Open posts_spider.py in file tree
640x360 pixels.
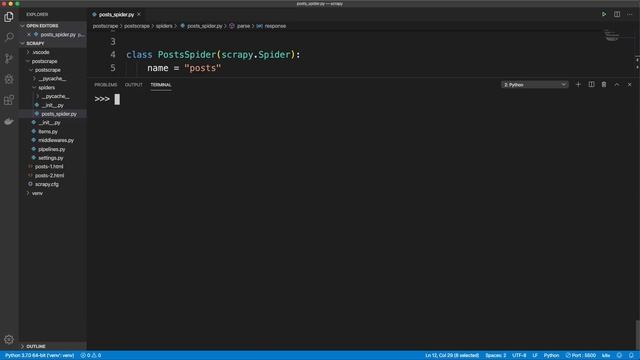click(59, 114)
